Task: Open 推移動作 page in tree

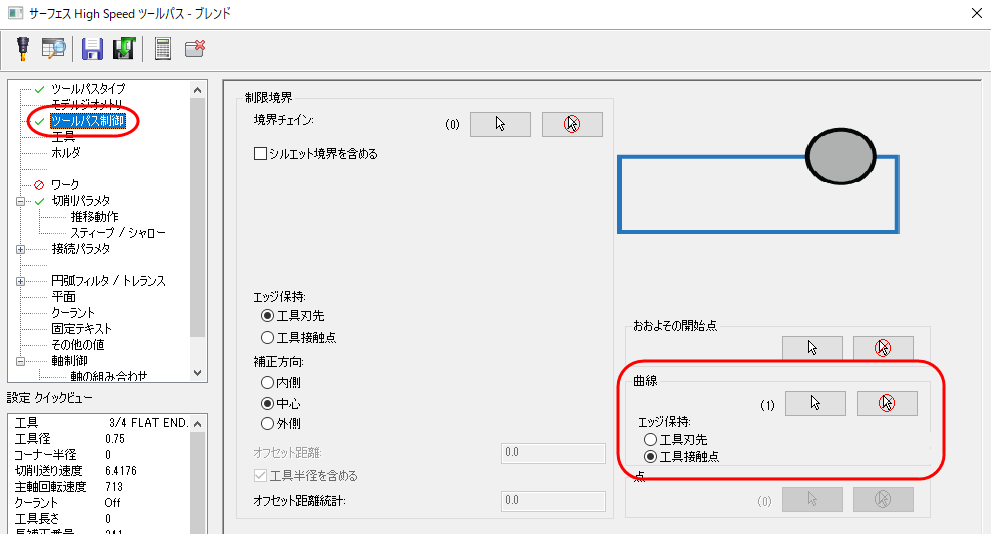Action: pos(94,217)
